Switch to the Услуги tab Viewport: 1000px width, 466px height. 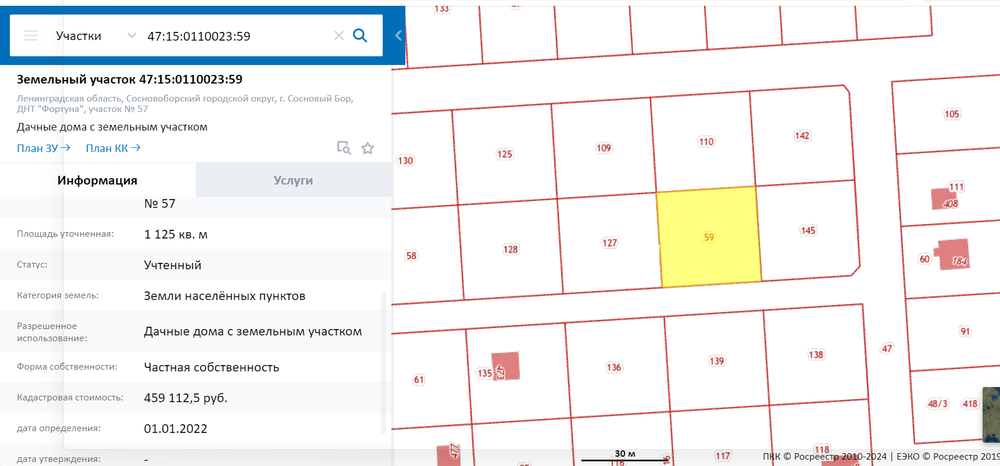click(x=293, y=180)
